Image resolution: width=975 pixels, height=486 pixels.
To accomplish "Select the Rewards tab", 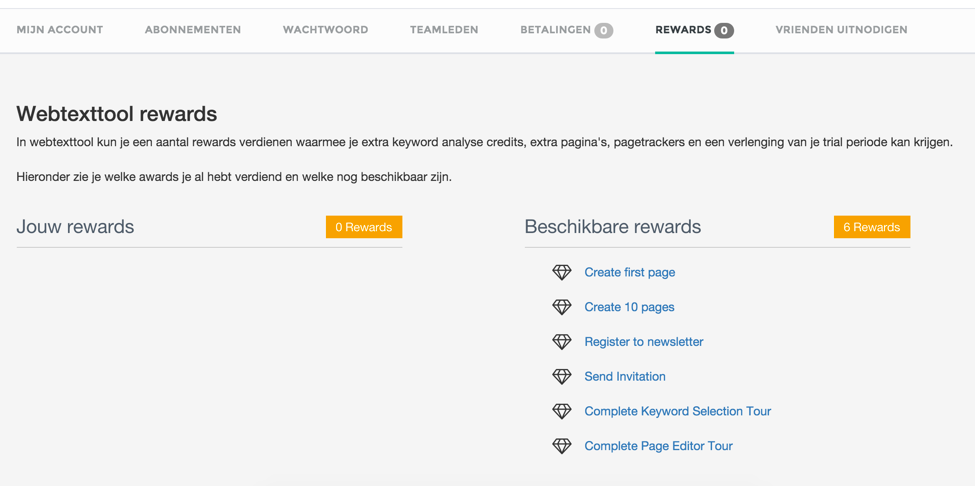I will pyautogui.click(x=693, y=30).
